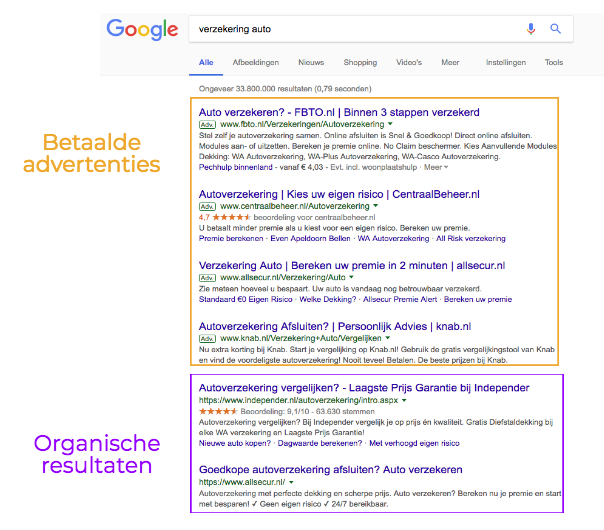
Task: Open Independer 'Autoverzekering vergelijken?' result title
Action: pos(364,388)
